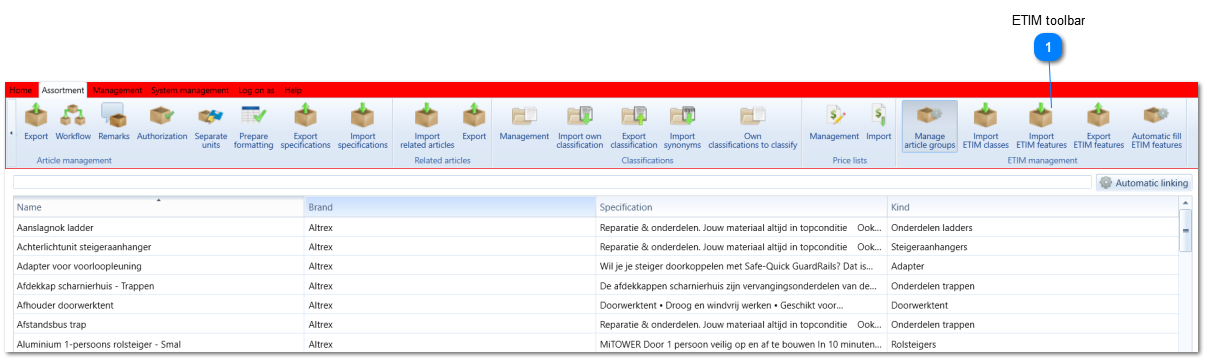This screenshot has height=361, width=1207.
Task: Click the Steigeraanhangers kind cell
Action: (1032, 247)
